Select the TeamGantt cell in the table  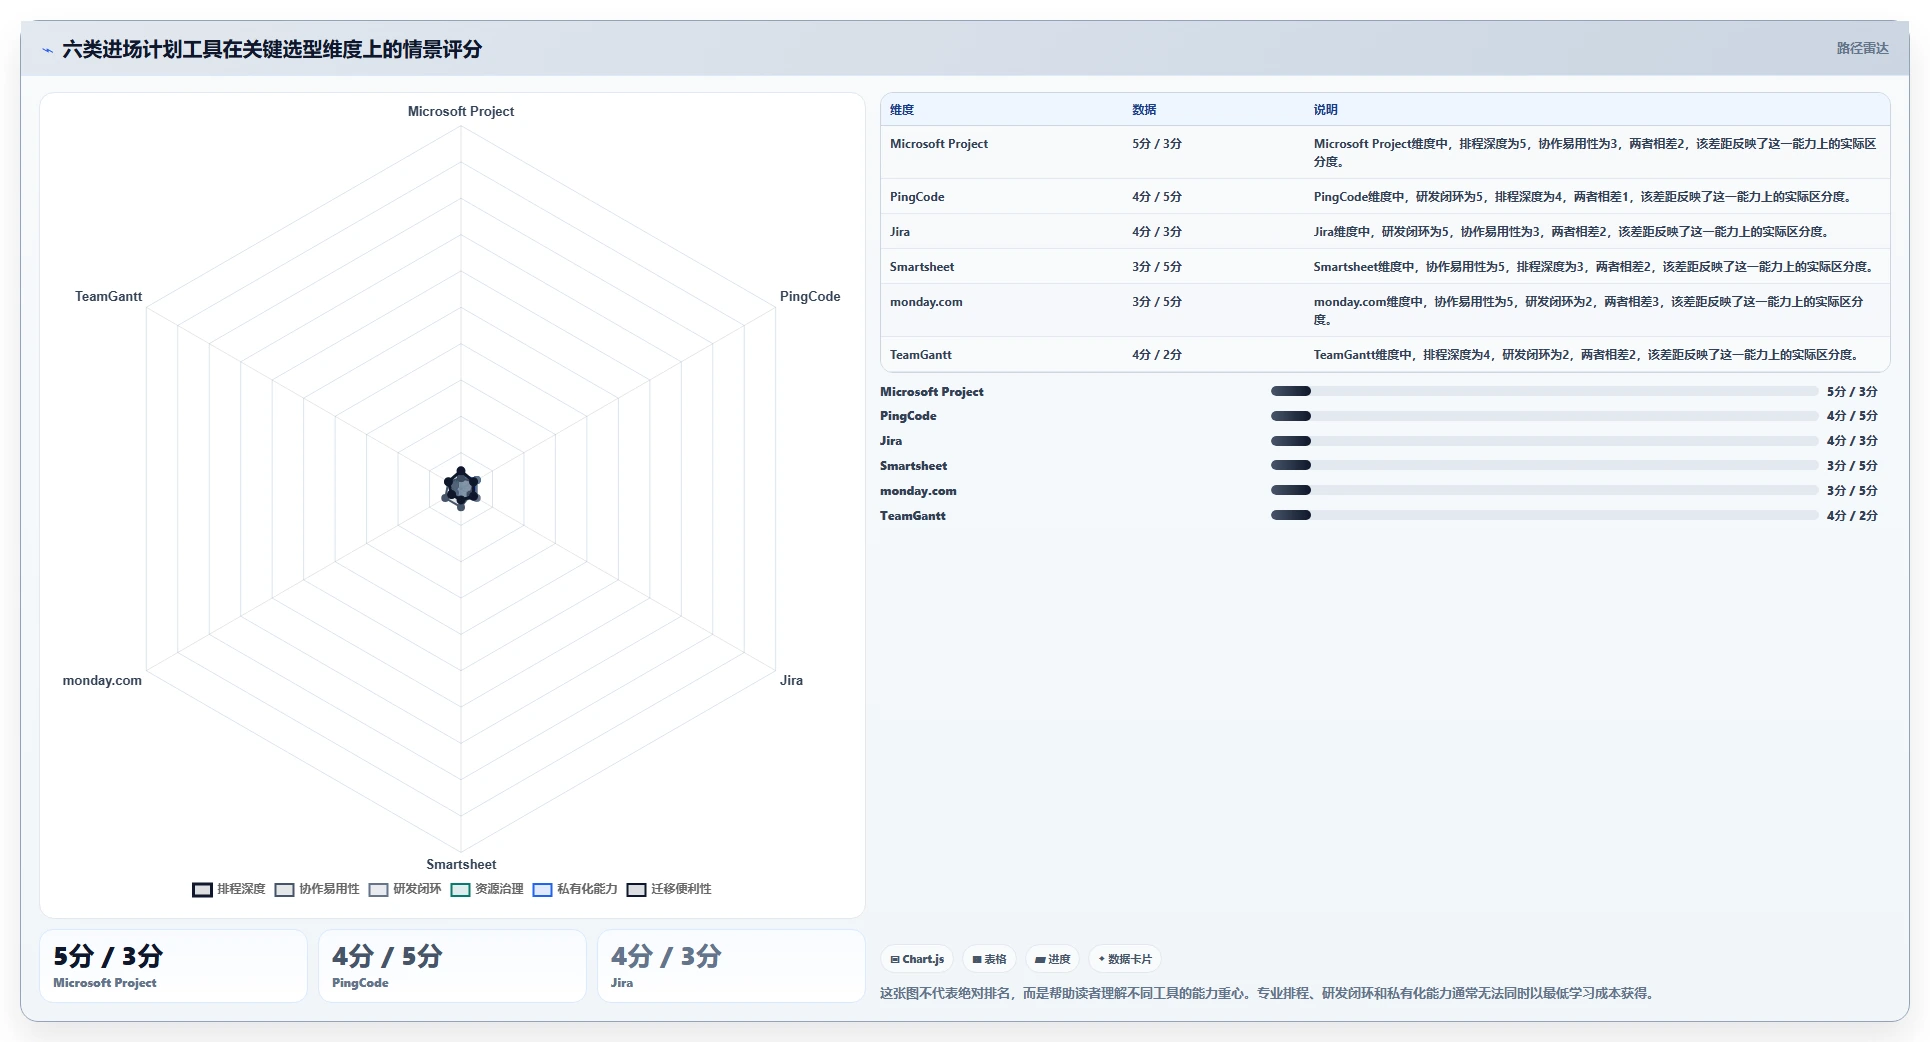click(921, 355)
